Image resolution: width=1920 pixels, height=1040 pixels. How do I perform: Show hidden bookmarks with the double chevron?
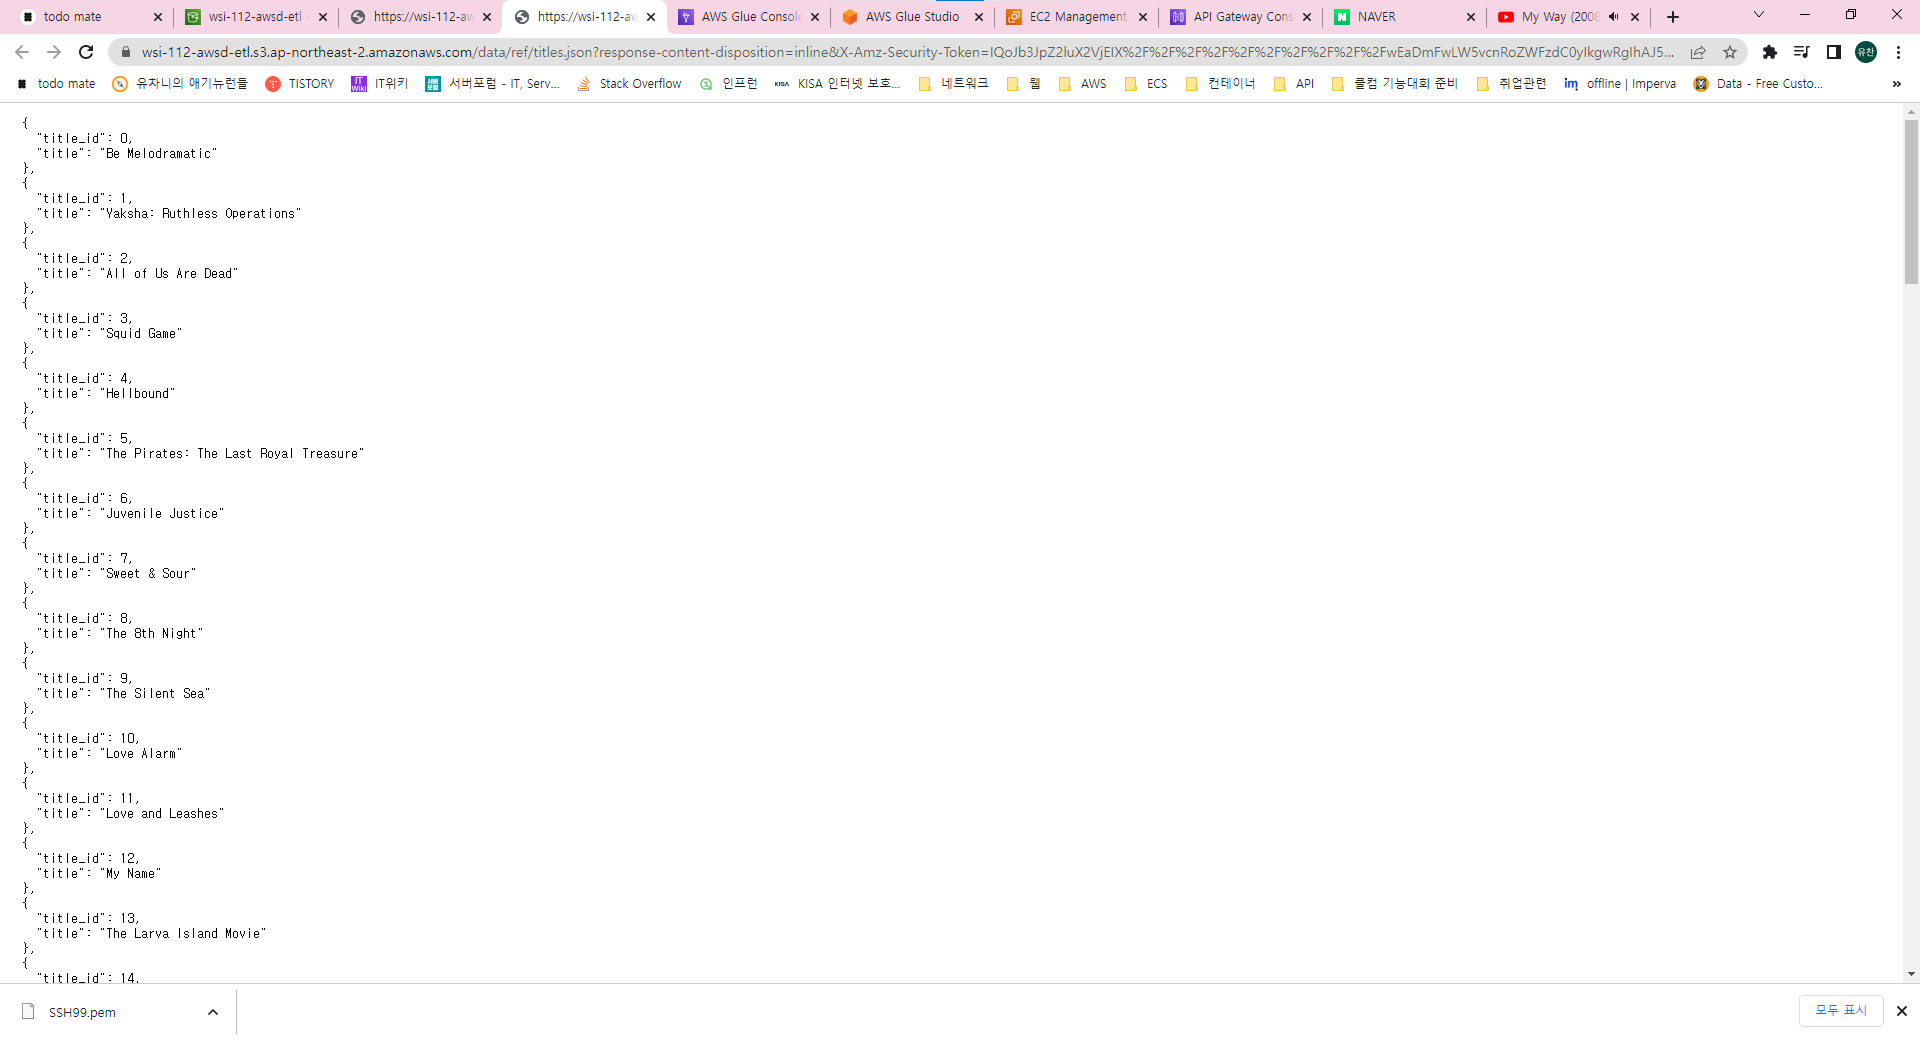pos(1897,84)
